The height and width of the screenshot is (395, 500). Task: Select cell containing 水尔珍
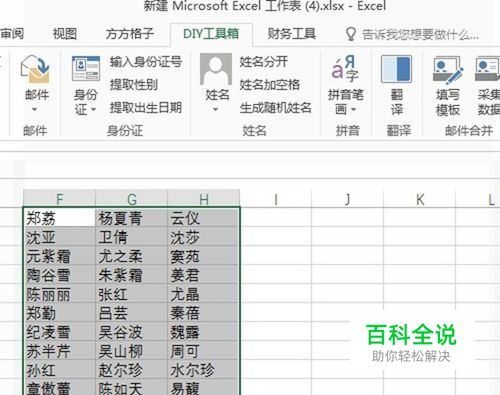point(203,370)
